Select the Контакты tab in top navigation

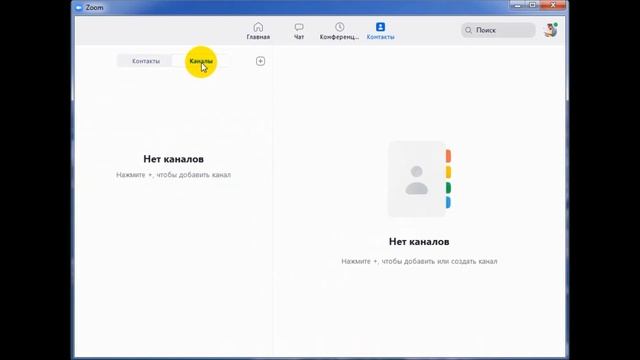pos(380,31)
